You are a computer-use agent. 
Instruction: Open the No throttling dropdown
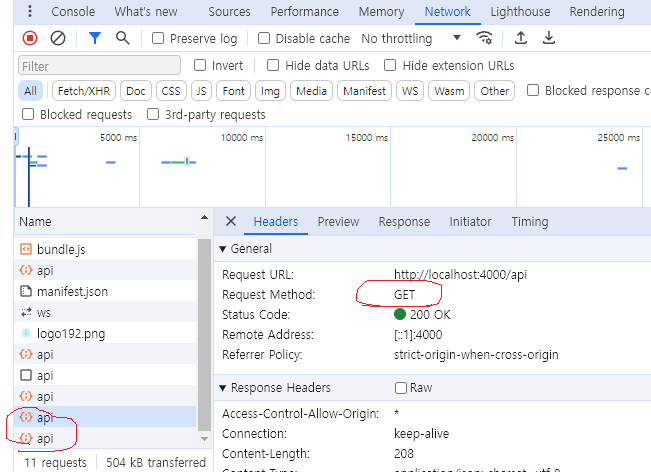pyautogui.click(x=411, y=38)
